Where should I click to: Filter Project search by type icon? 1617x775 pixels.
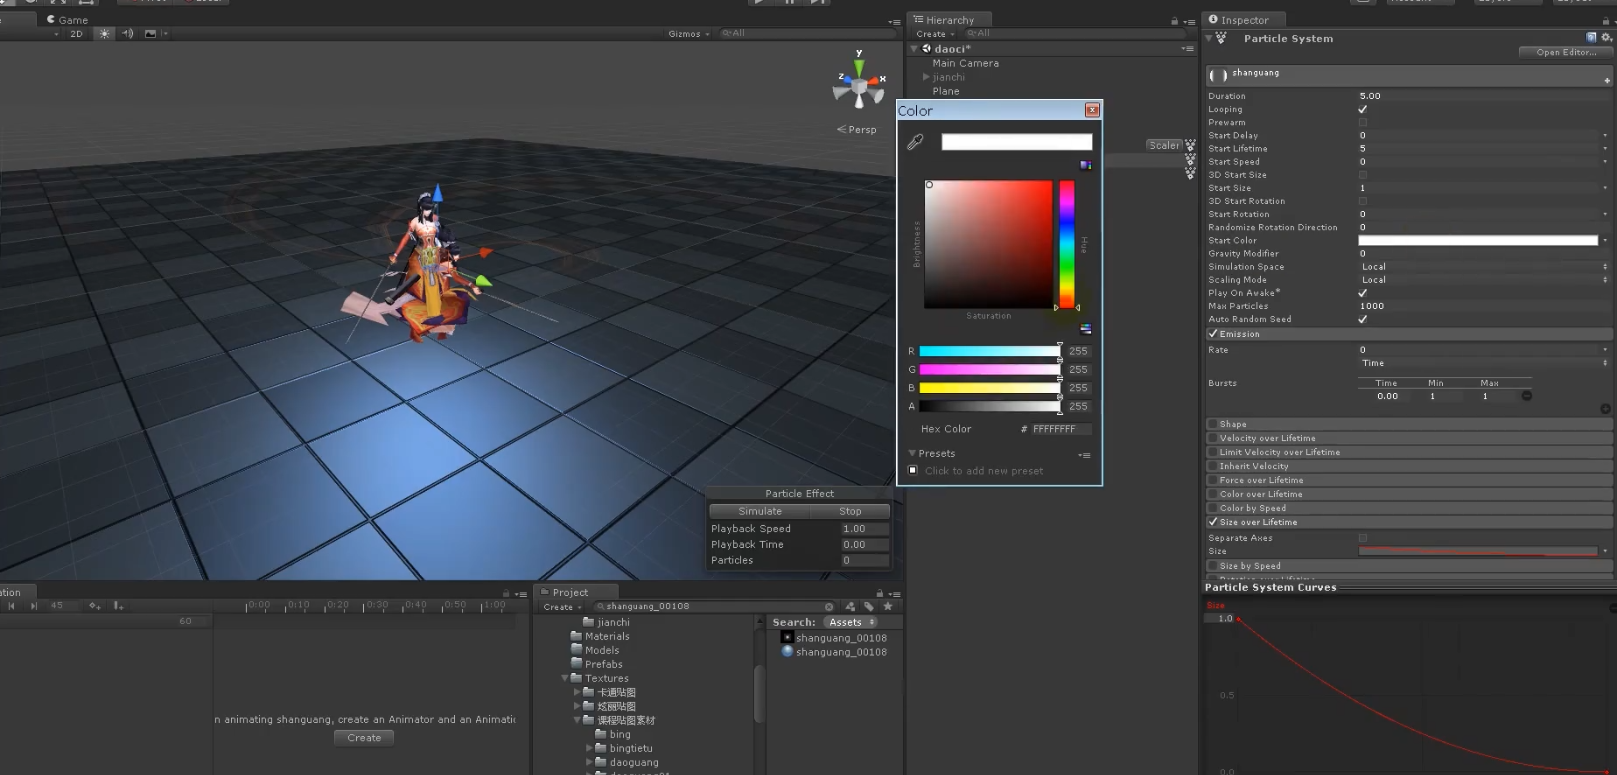click(850, 606)
